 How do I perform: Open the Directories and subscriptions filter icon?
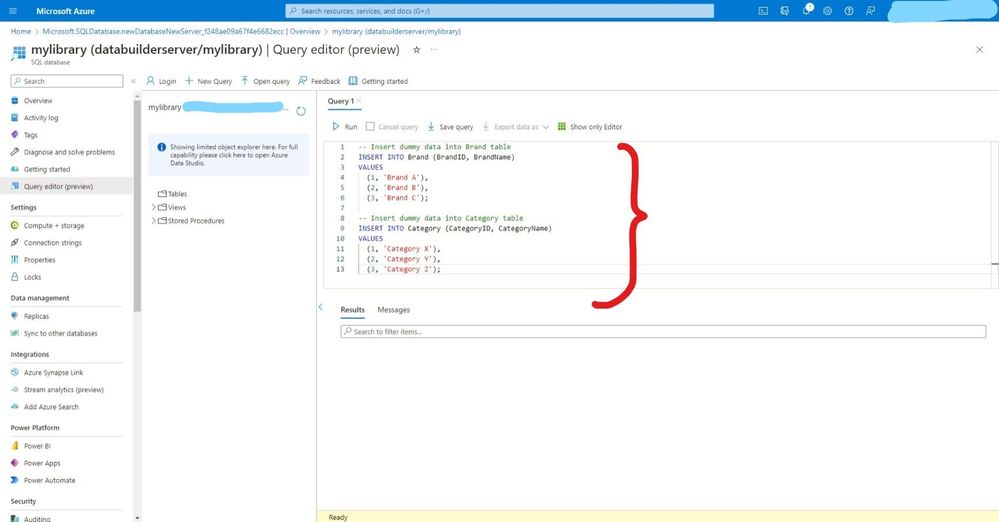784,11
